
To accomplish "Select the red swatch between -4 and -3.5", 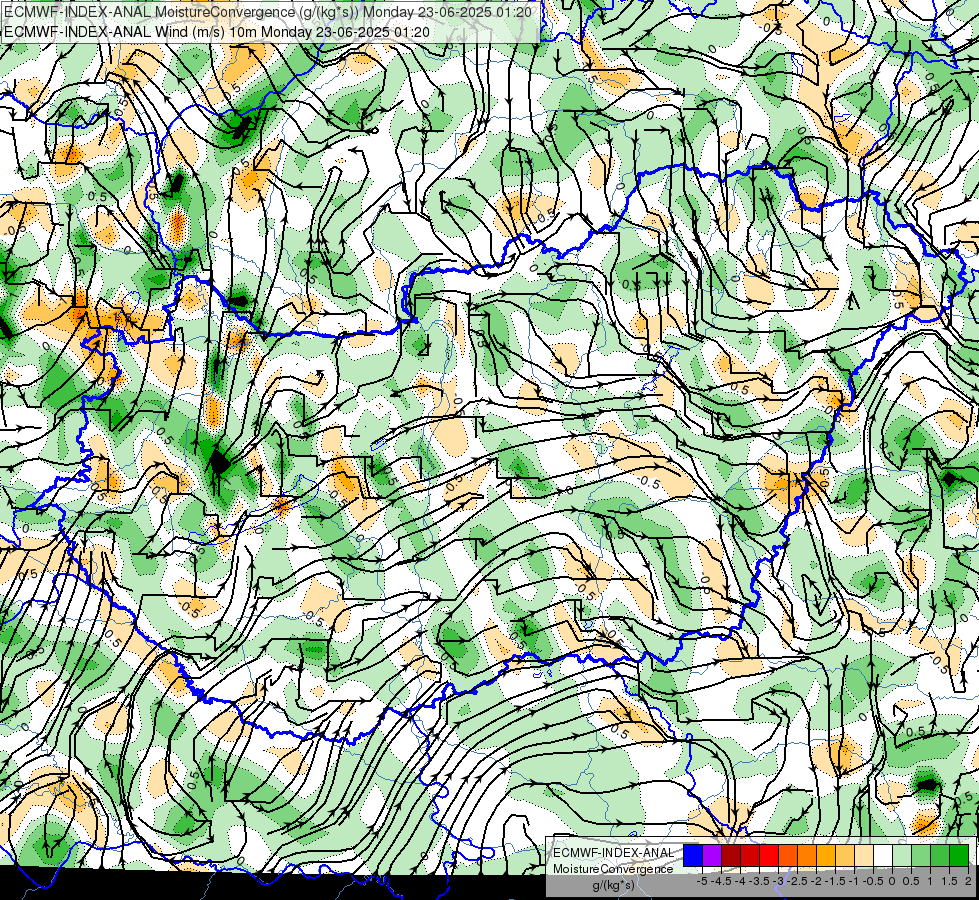I will tap(750, 855).
